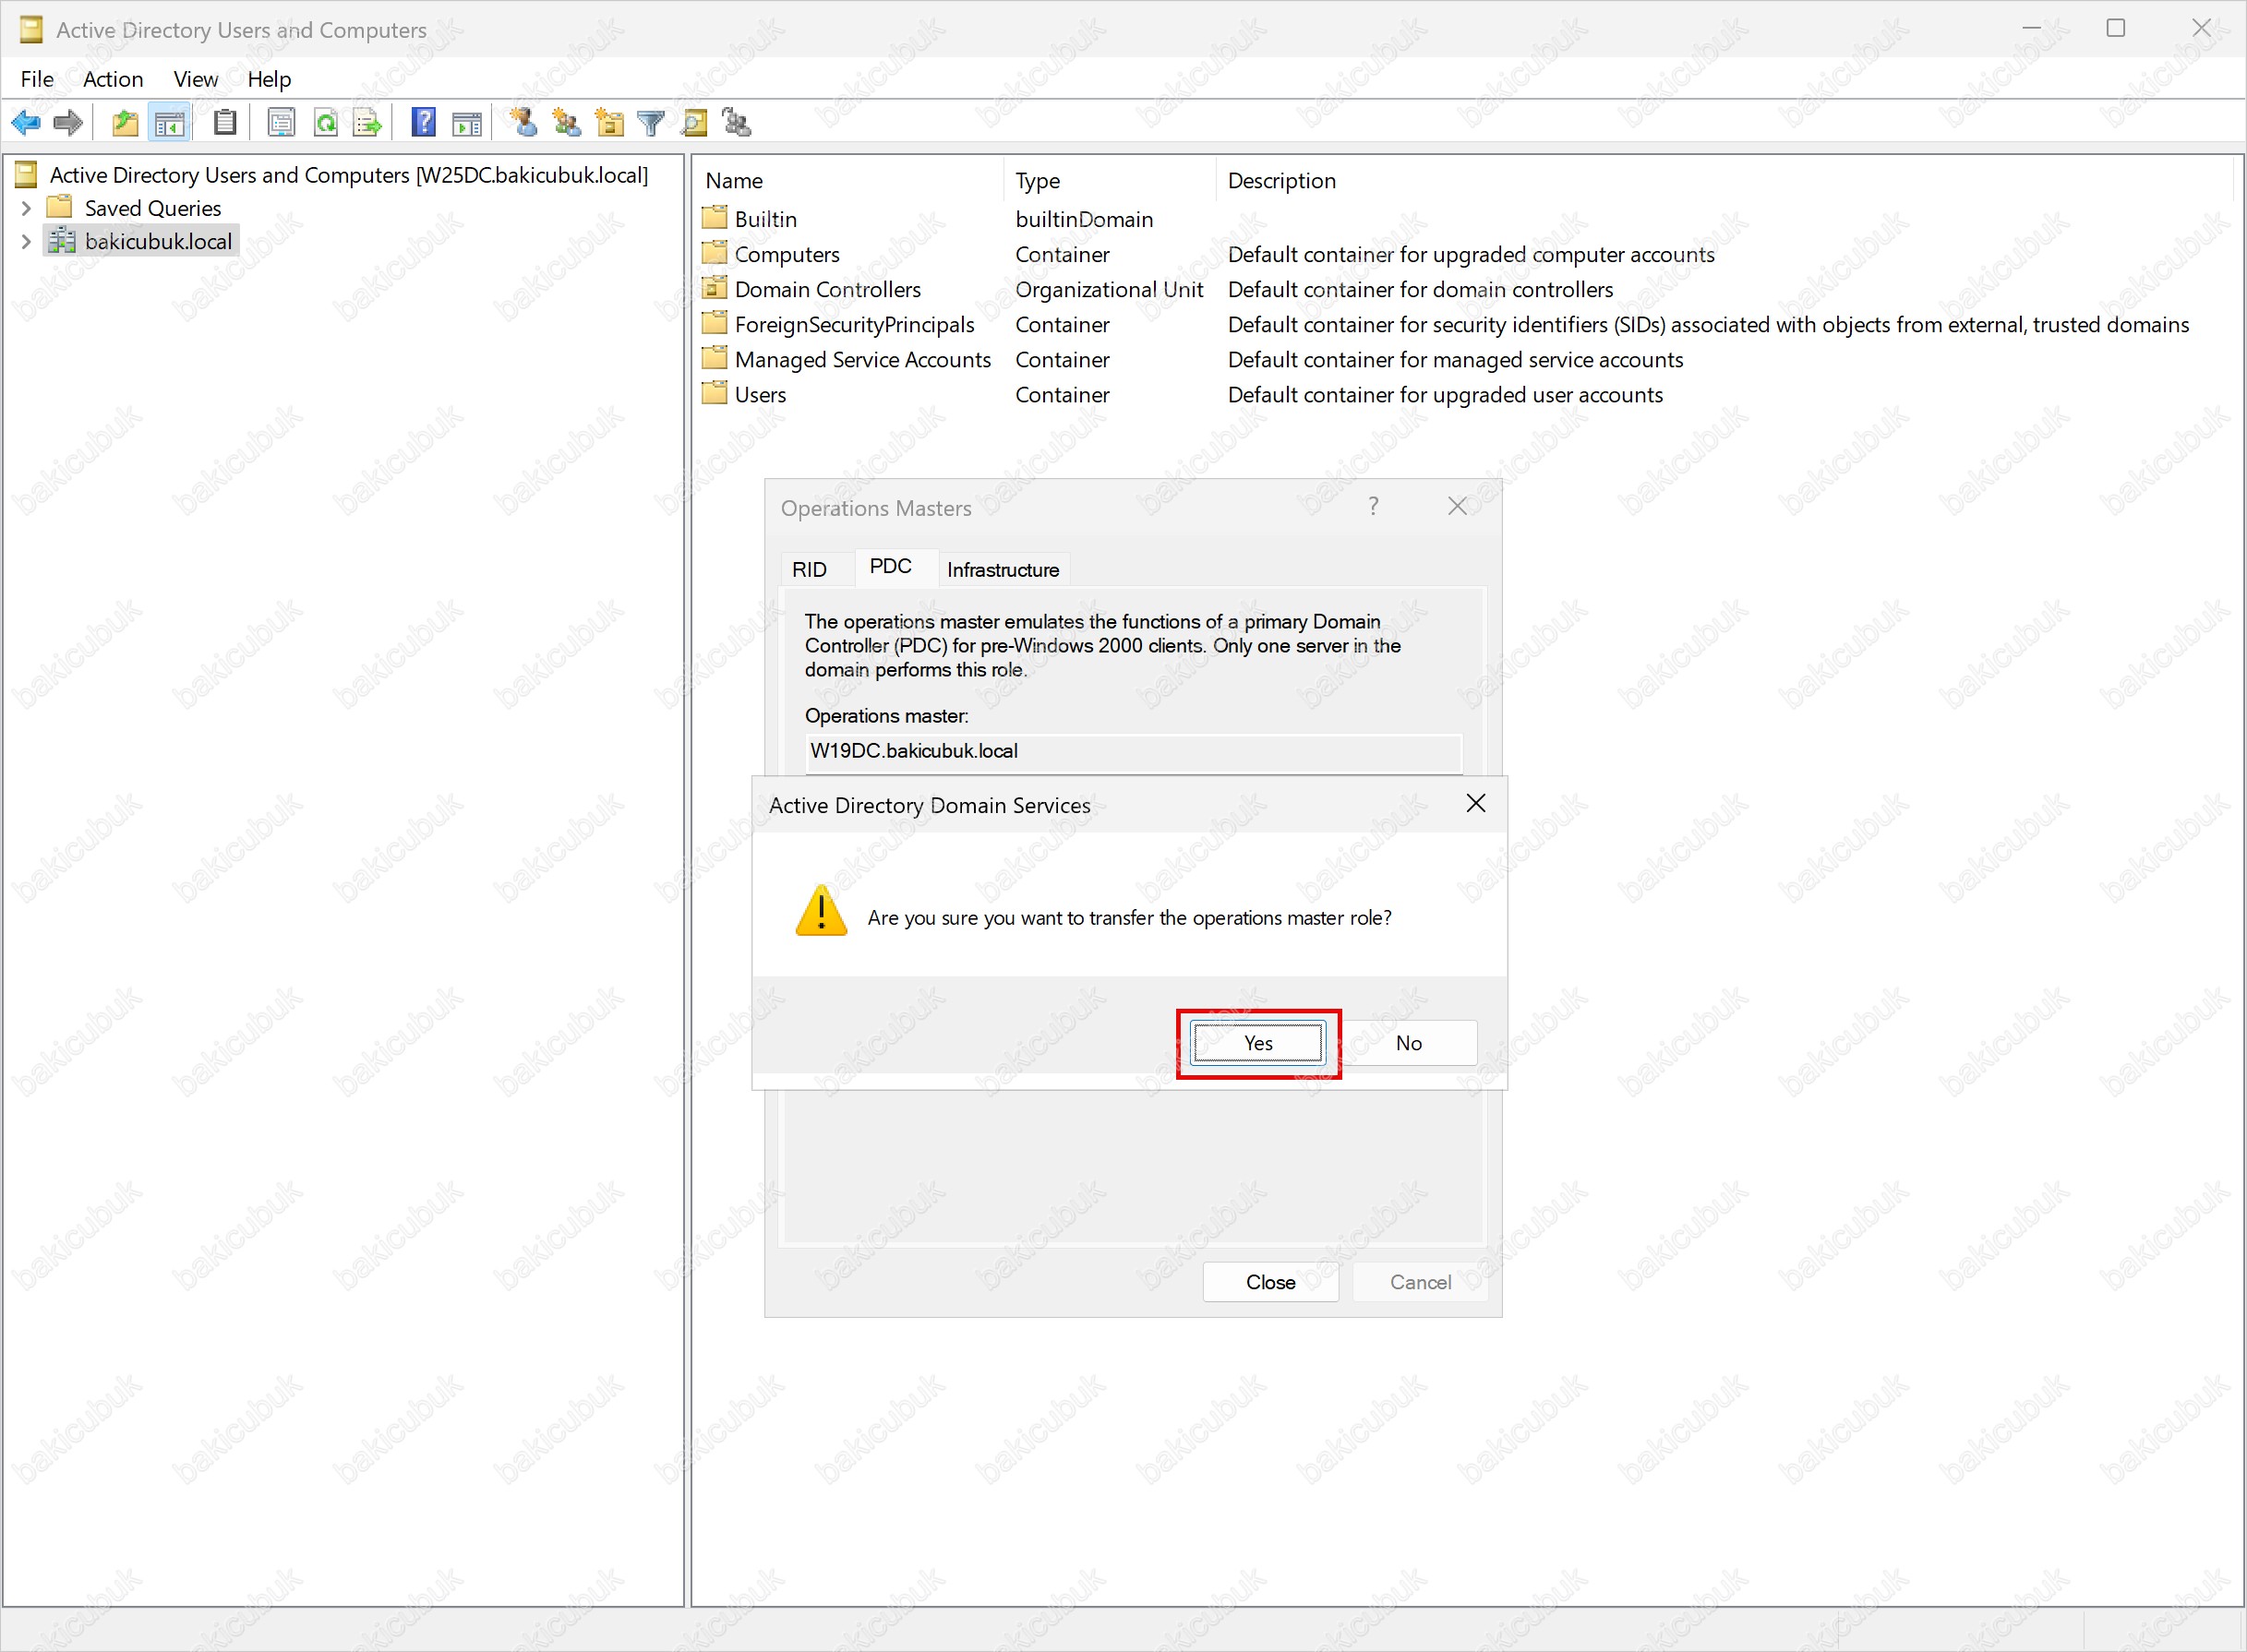Click the builtinDomain type cell
Screen dimensions: 2247x1652
(1084, 219)
